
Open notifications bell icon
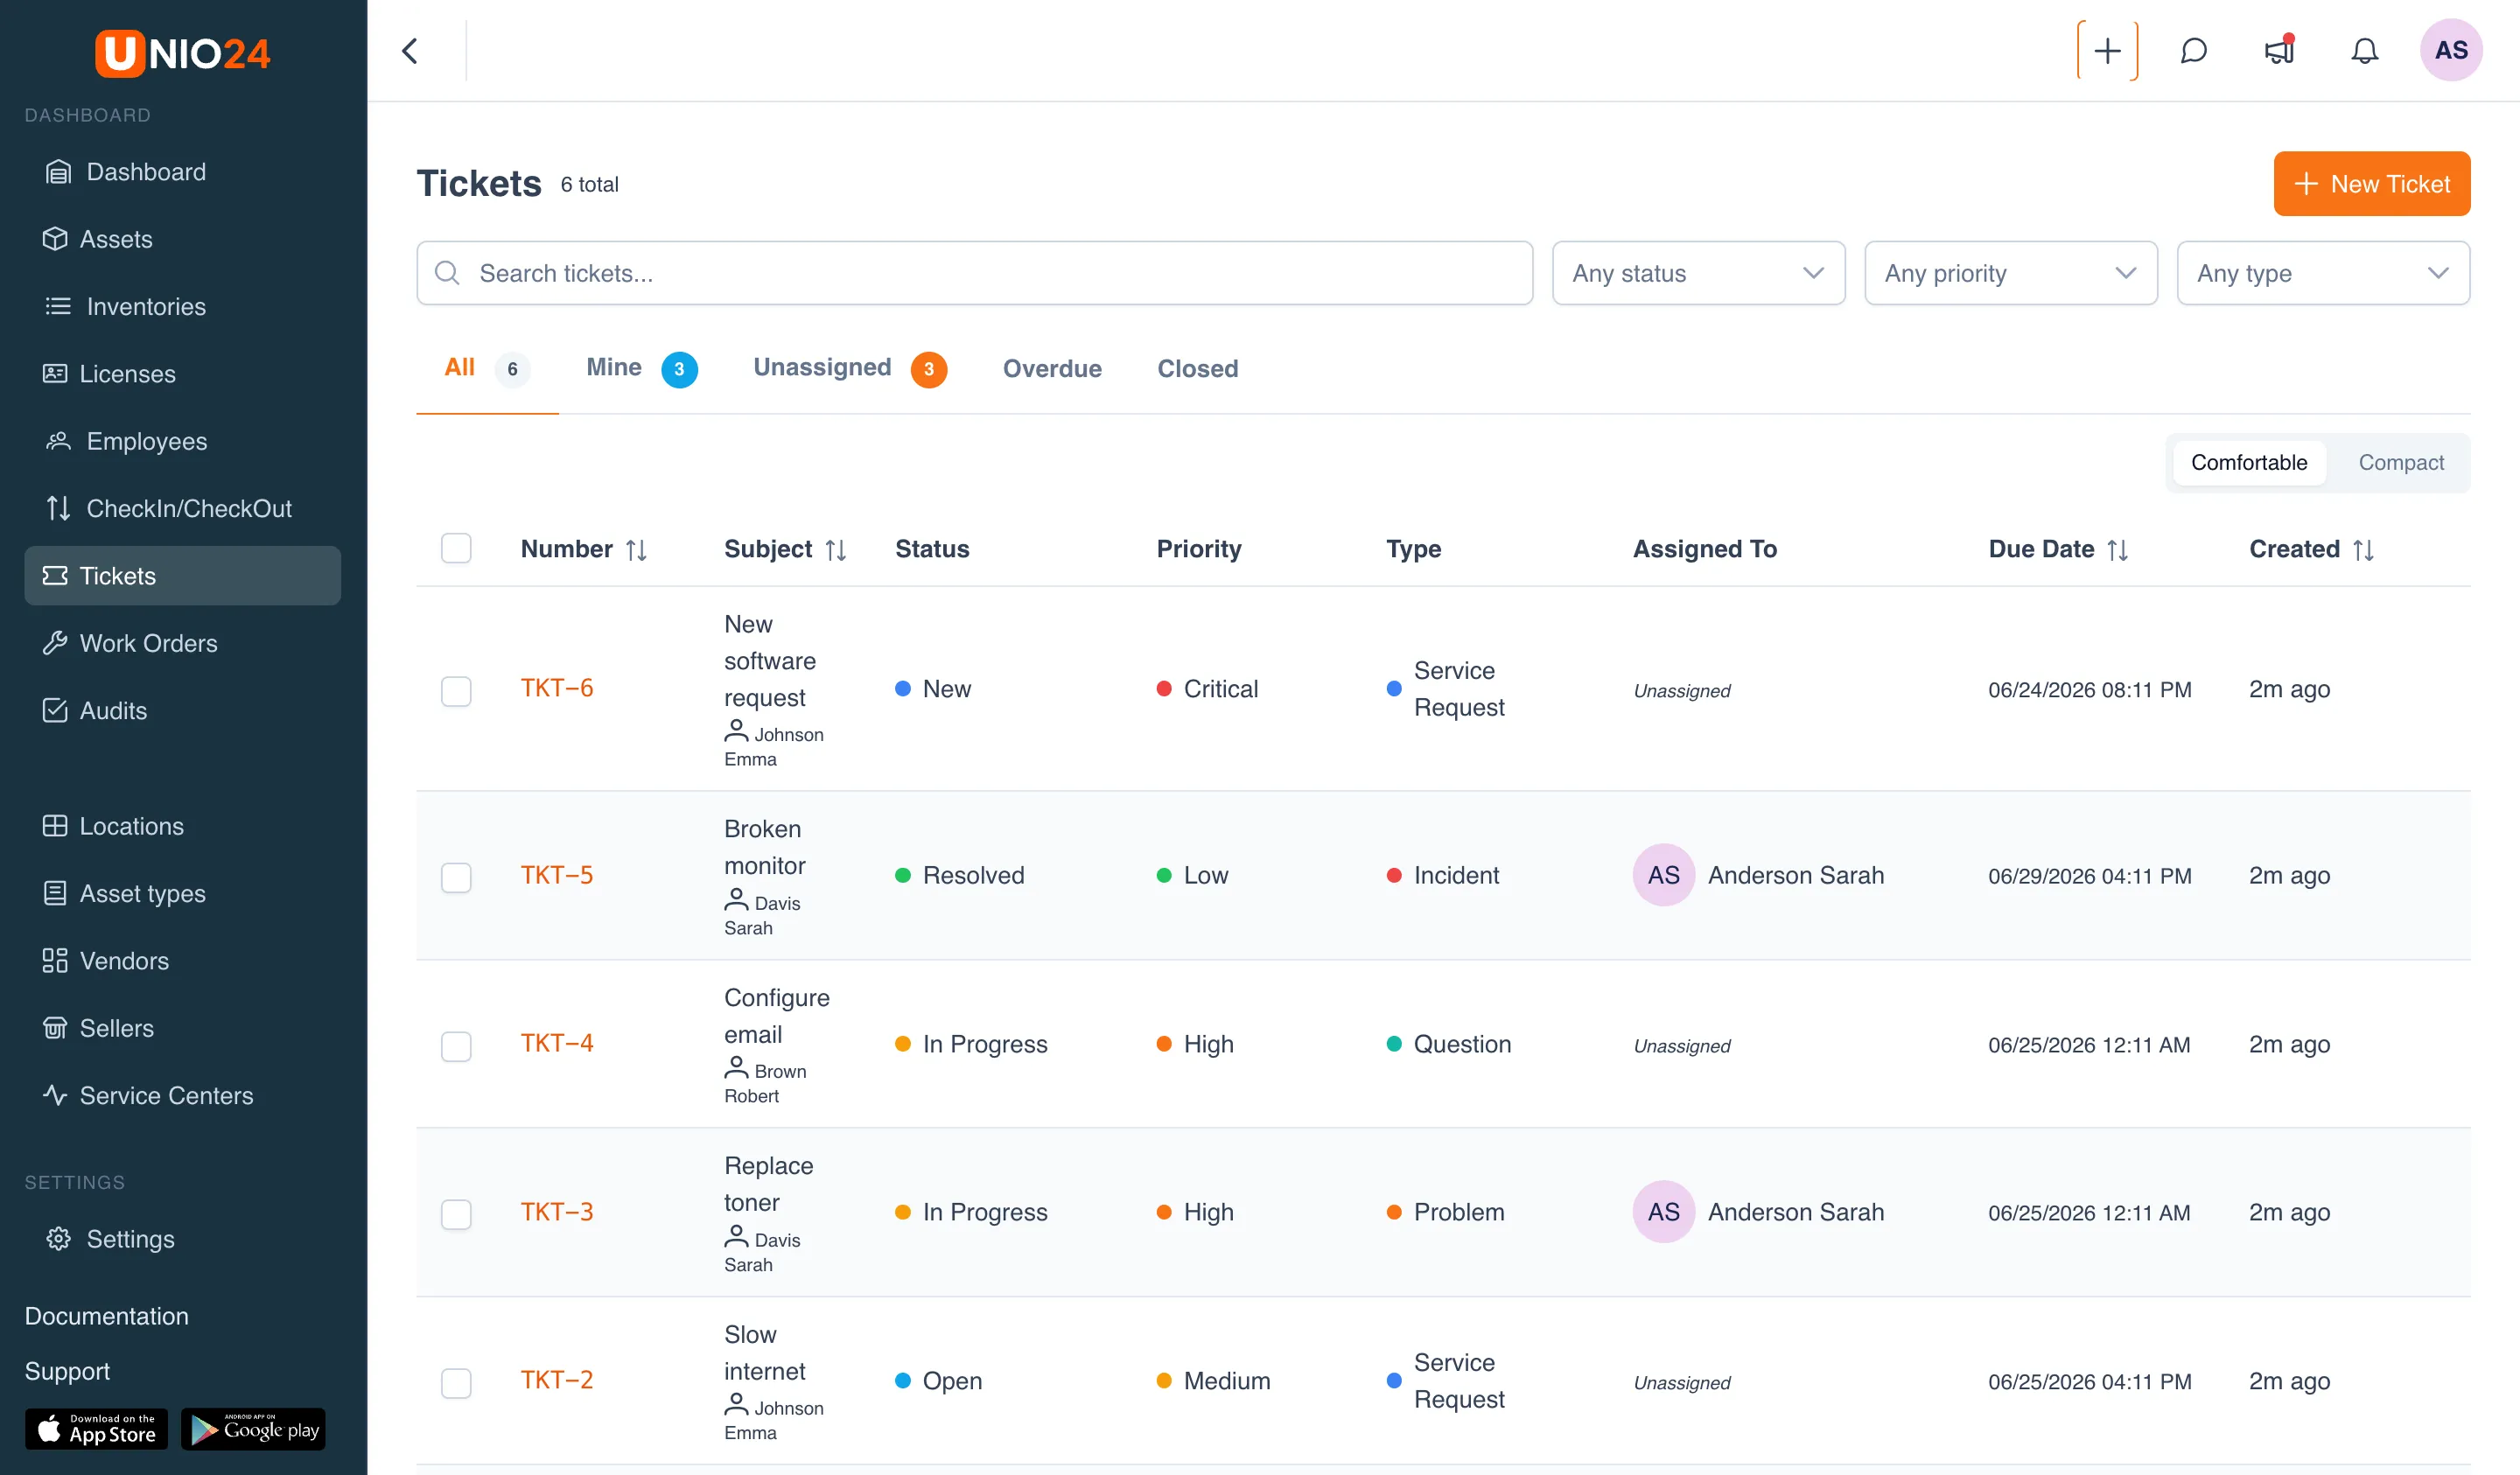(x=2364, y=51)
